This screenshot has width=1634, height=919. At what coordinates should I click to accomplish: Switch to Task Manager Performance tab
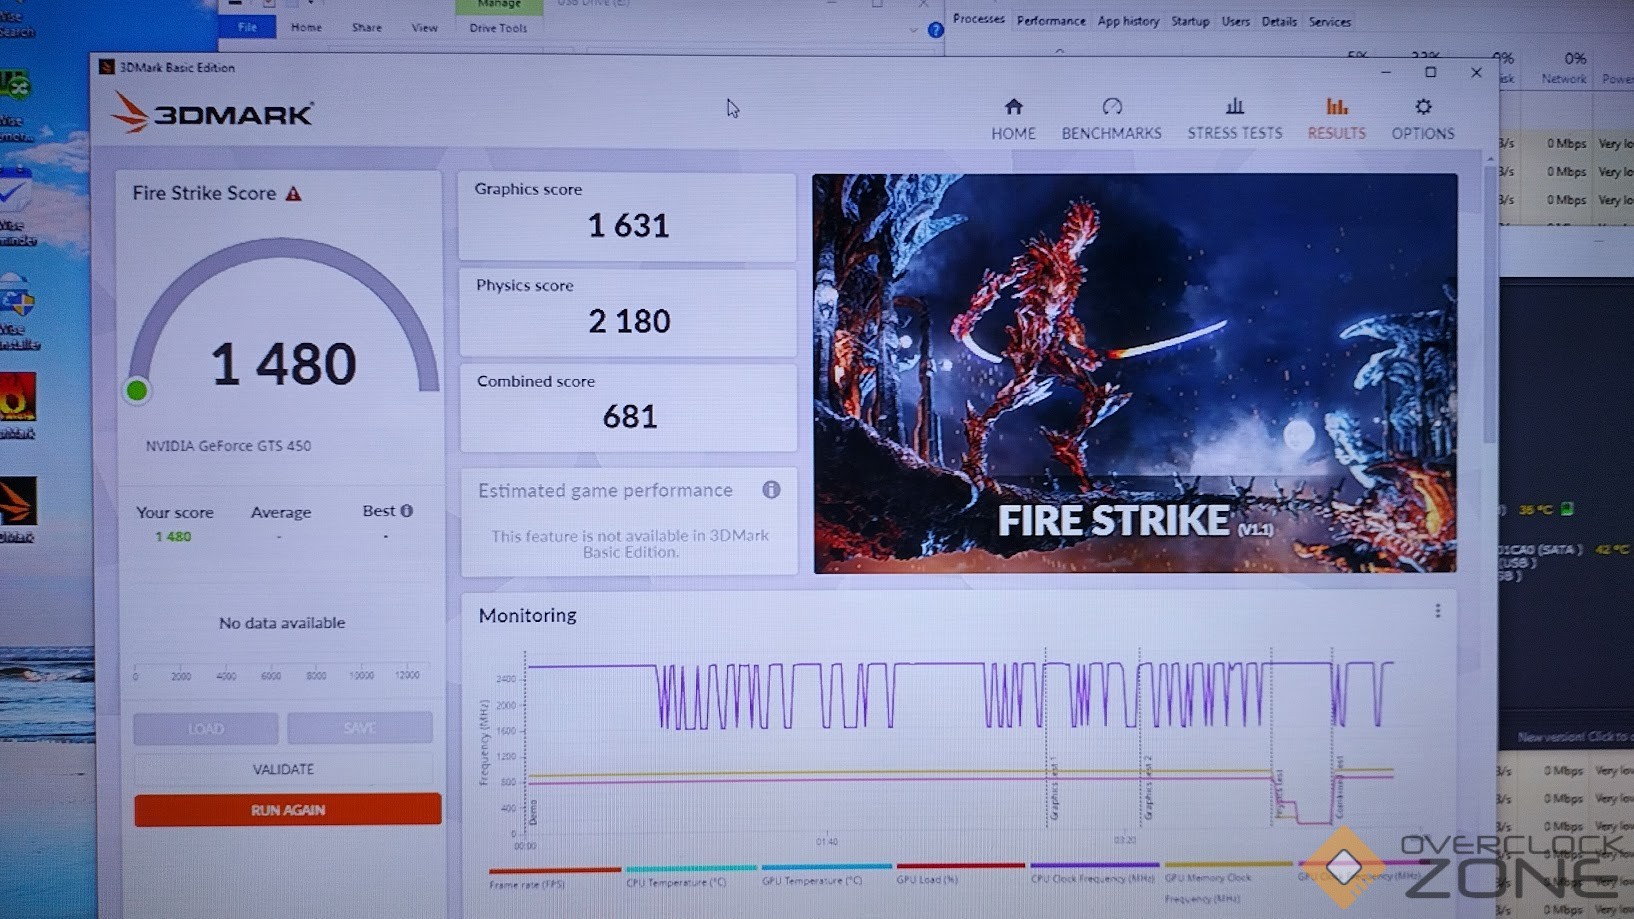(1050, 21)
